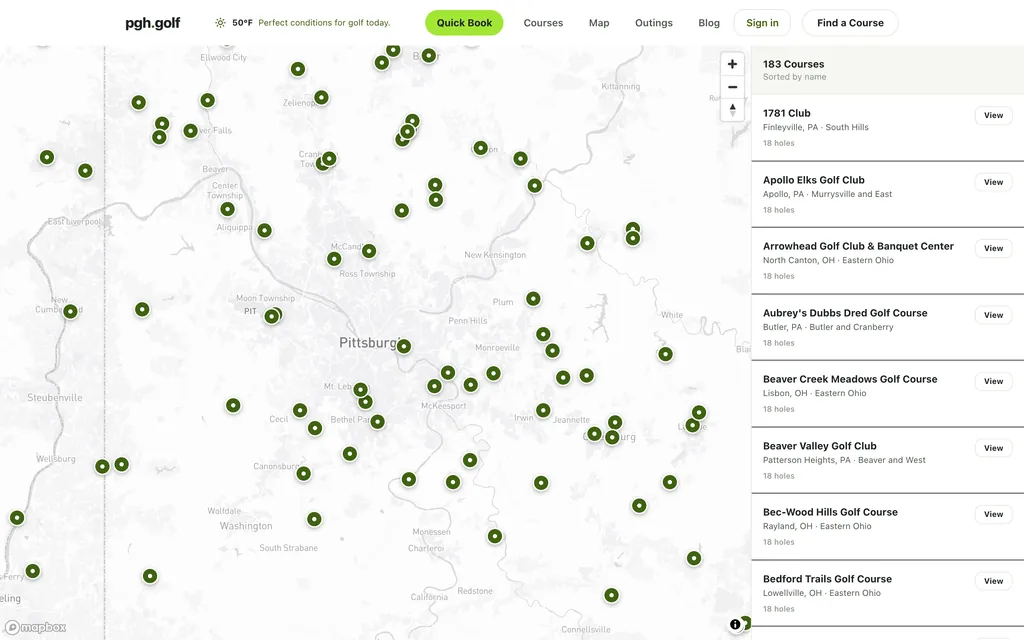Select the course marker next to Cecil
Image resolution: width=1024 pixels, height=640 pixels.
pos(300,410)
